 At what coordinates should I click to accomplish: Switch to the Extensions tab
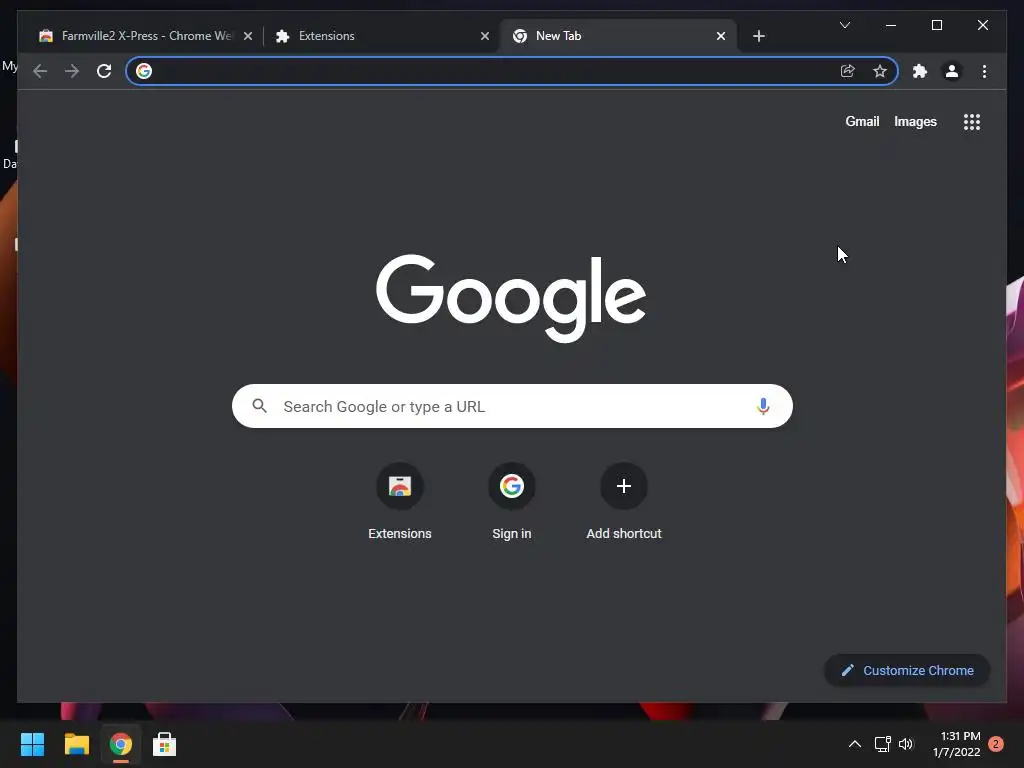[x=382, y=36]
